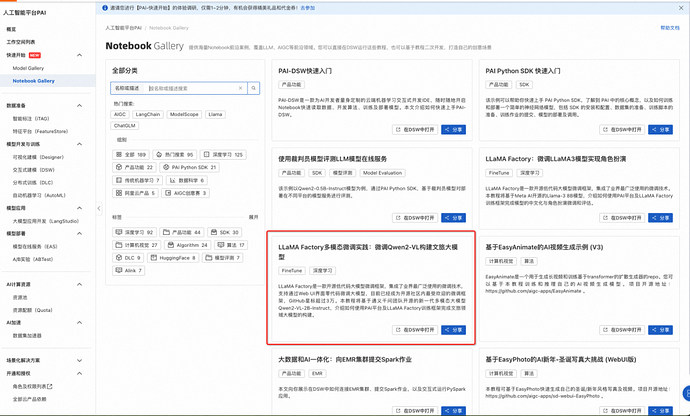Open Model Gallery in the sidebar
Image resolution: width=690 pixels, height=416 pixels.
point(28,68)
